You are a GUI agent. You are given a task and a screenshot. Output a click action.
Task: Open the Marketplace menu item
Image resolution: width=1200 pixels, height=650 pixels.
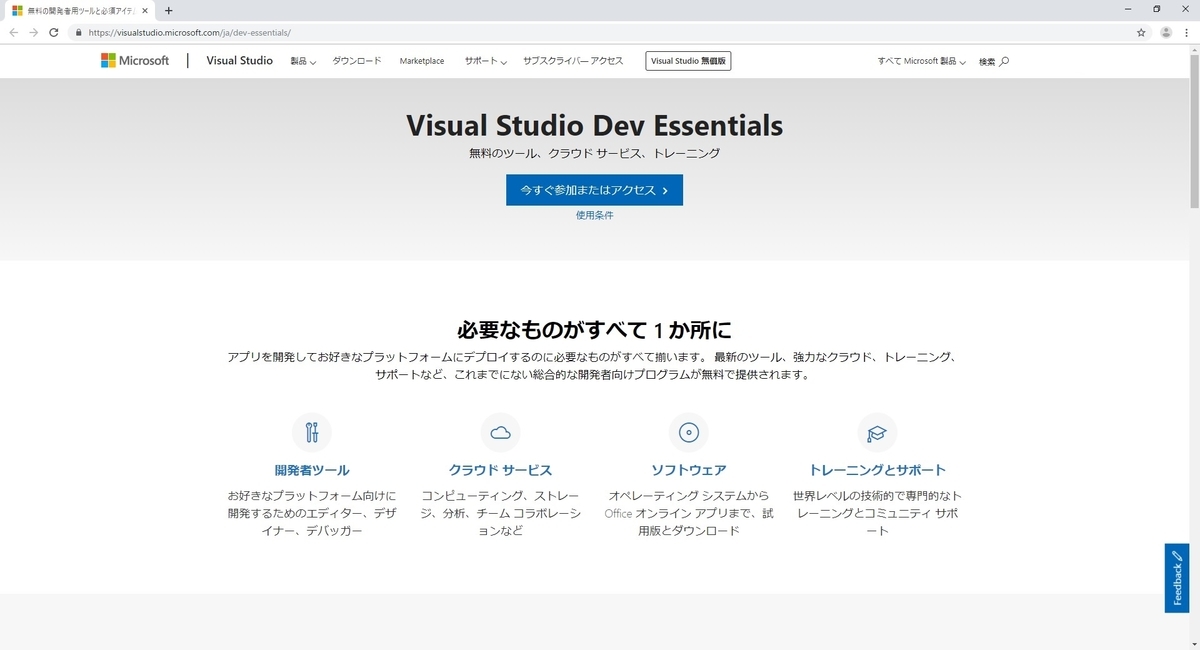422,61
